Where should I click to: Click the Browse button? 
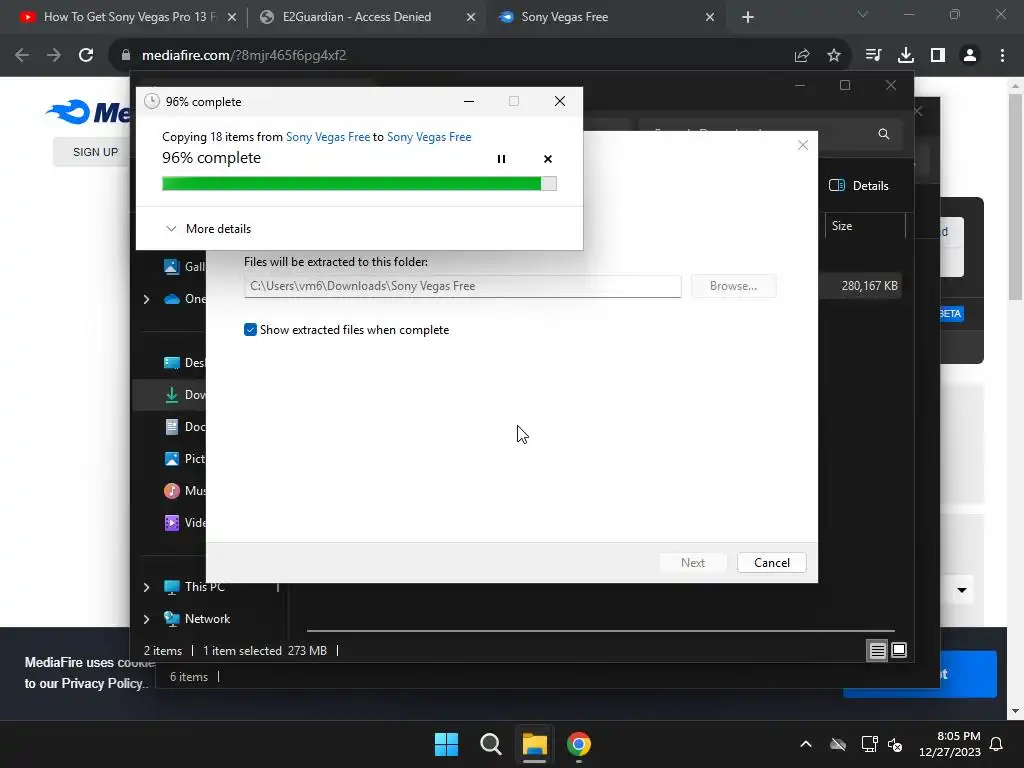point(733,286)
